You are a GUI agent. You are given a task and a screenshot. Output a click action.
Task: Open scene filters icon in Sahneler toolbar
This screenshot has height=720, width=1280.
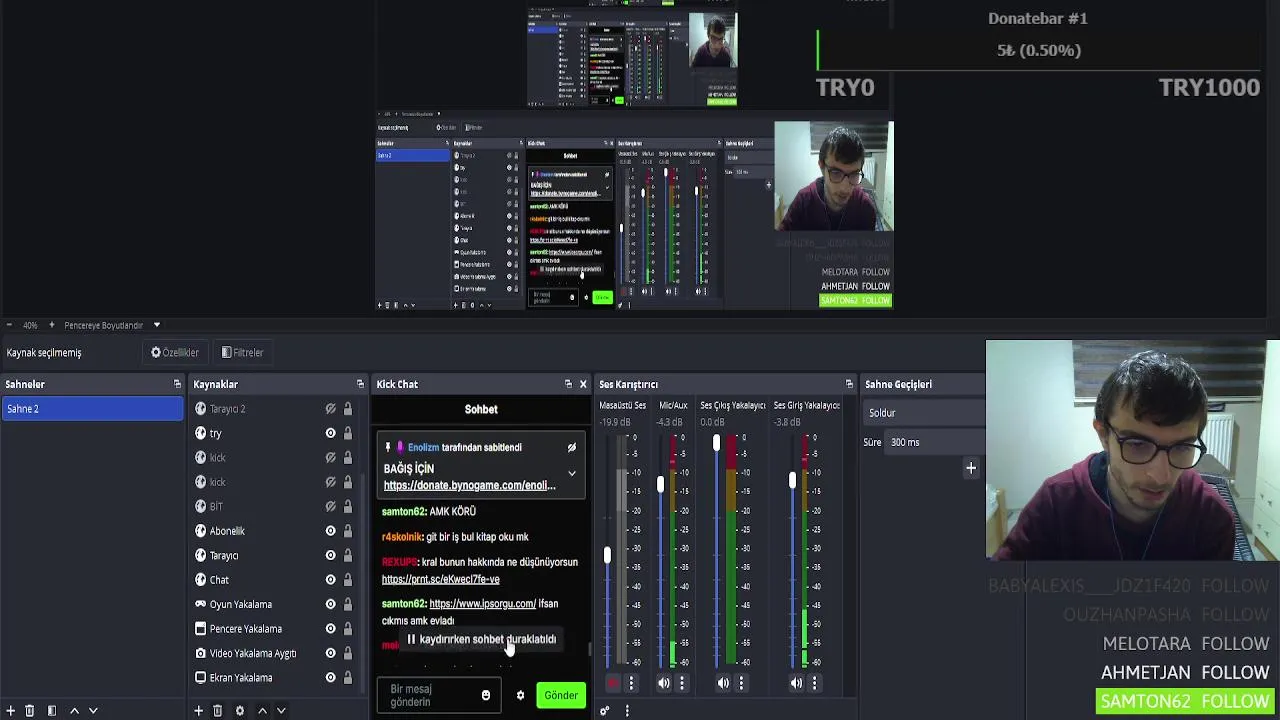[x=51, y=710]
